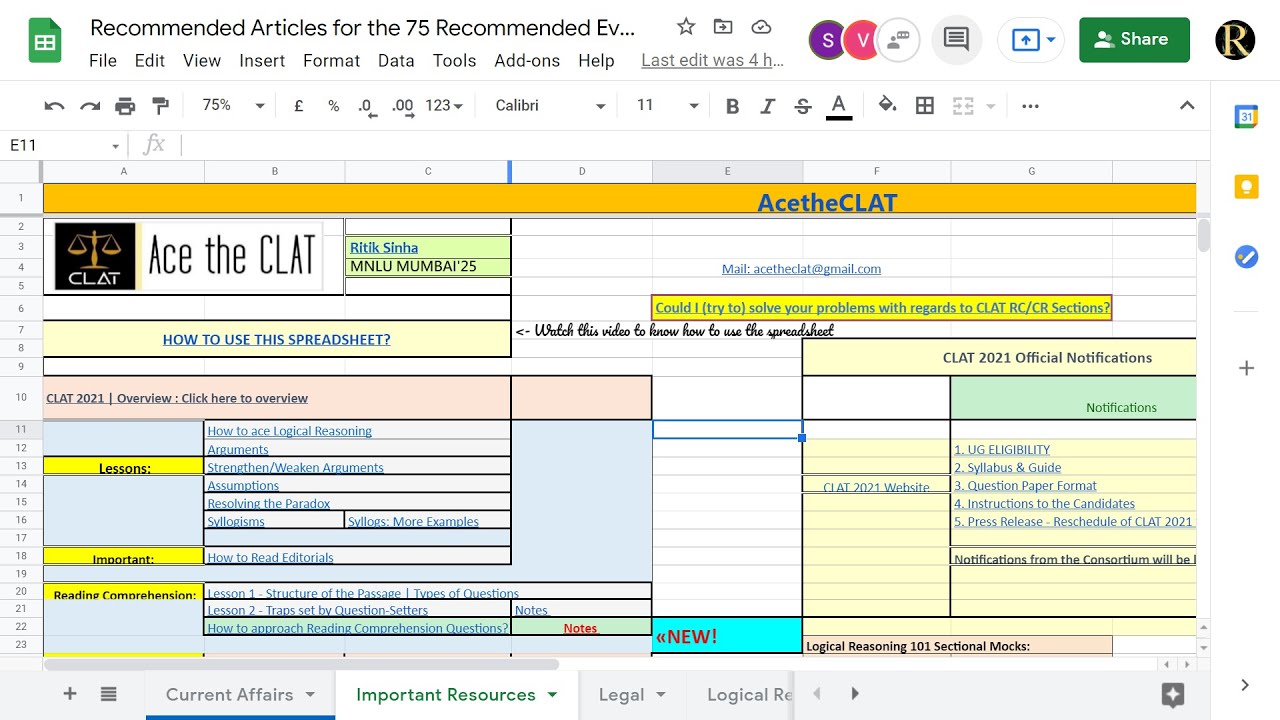This screenshot has height=720, width=1280.
Task: Click the horizontal scrollbar
Action: point(301,664)
